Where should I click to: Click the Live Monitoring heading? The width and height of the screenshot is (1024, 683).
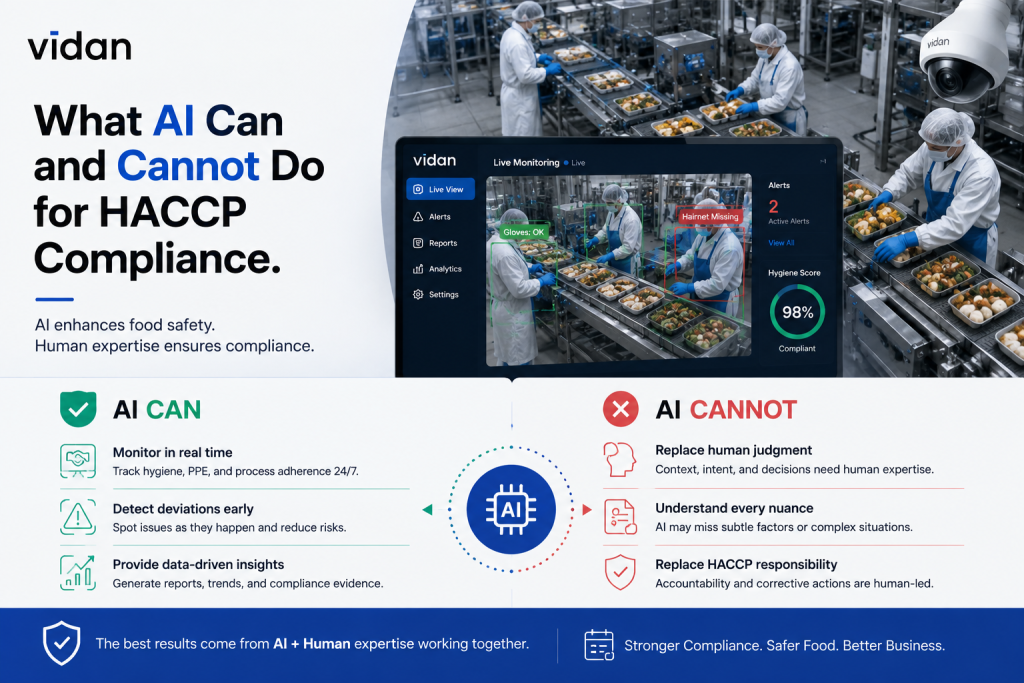(526, 163)
